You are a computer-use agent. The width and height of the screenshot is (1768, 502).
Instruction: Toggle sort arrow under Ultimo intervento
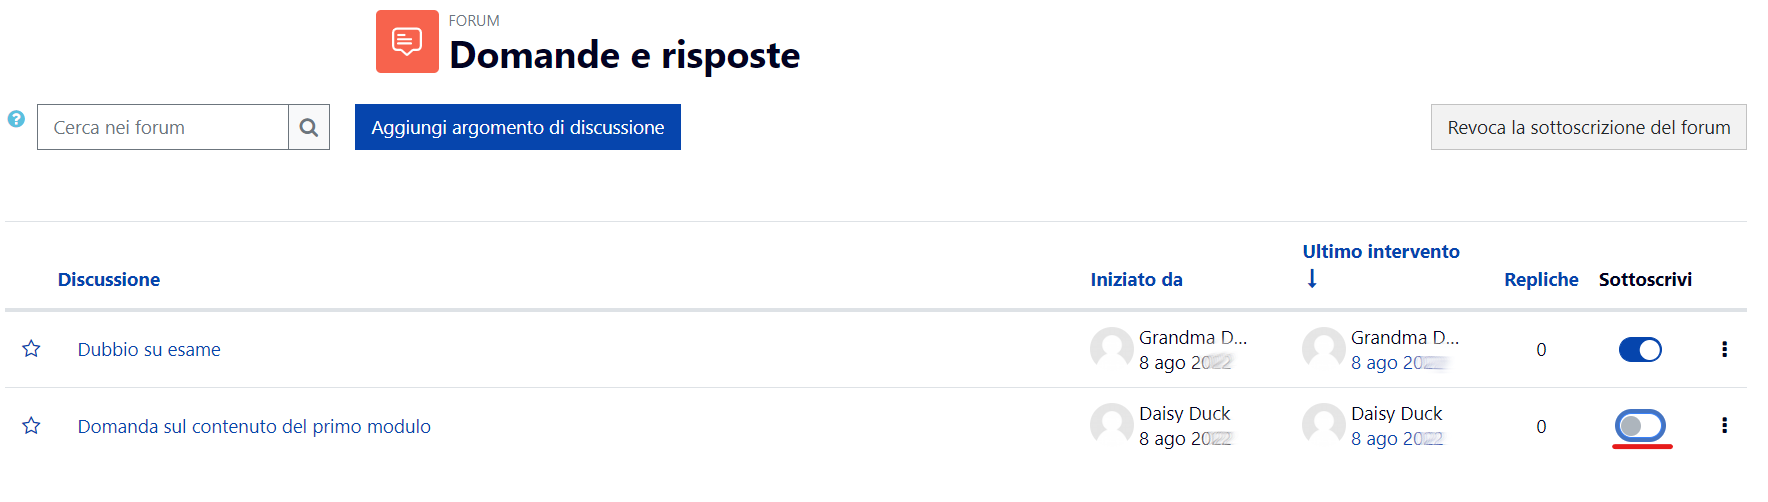[x=1312, y=279]
